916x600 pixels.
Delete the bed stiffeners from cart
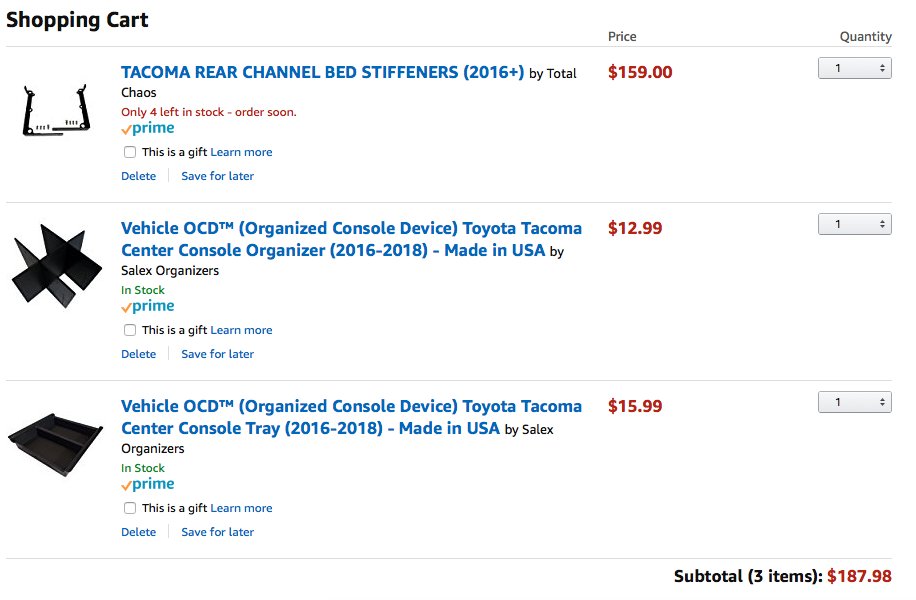[x=138, y=176]
